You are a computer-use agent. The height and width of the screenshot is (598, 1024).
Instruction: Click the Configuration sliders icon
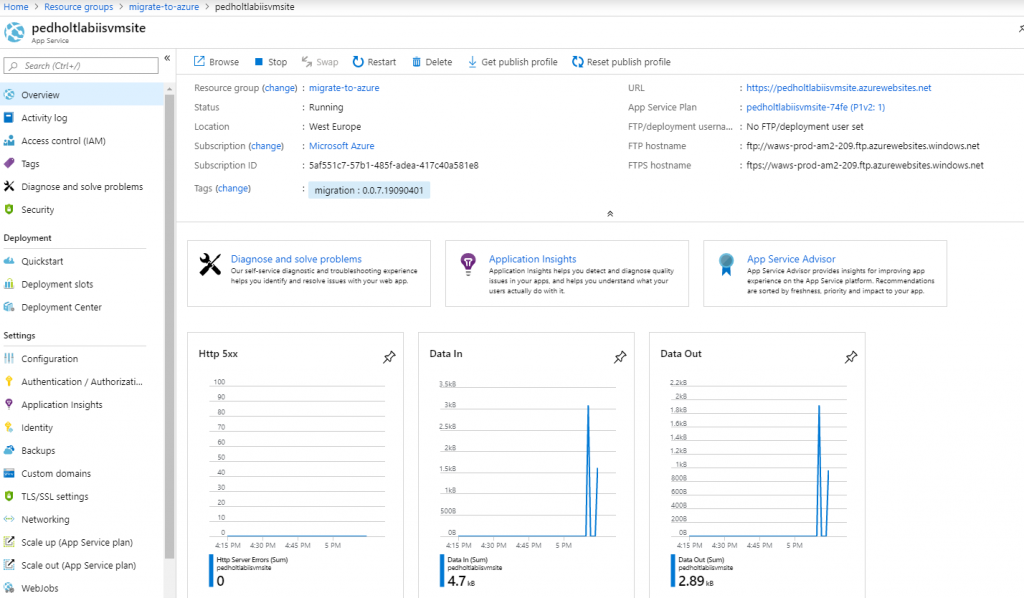tap(8, 358)
